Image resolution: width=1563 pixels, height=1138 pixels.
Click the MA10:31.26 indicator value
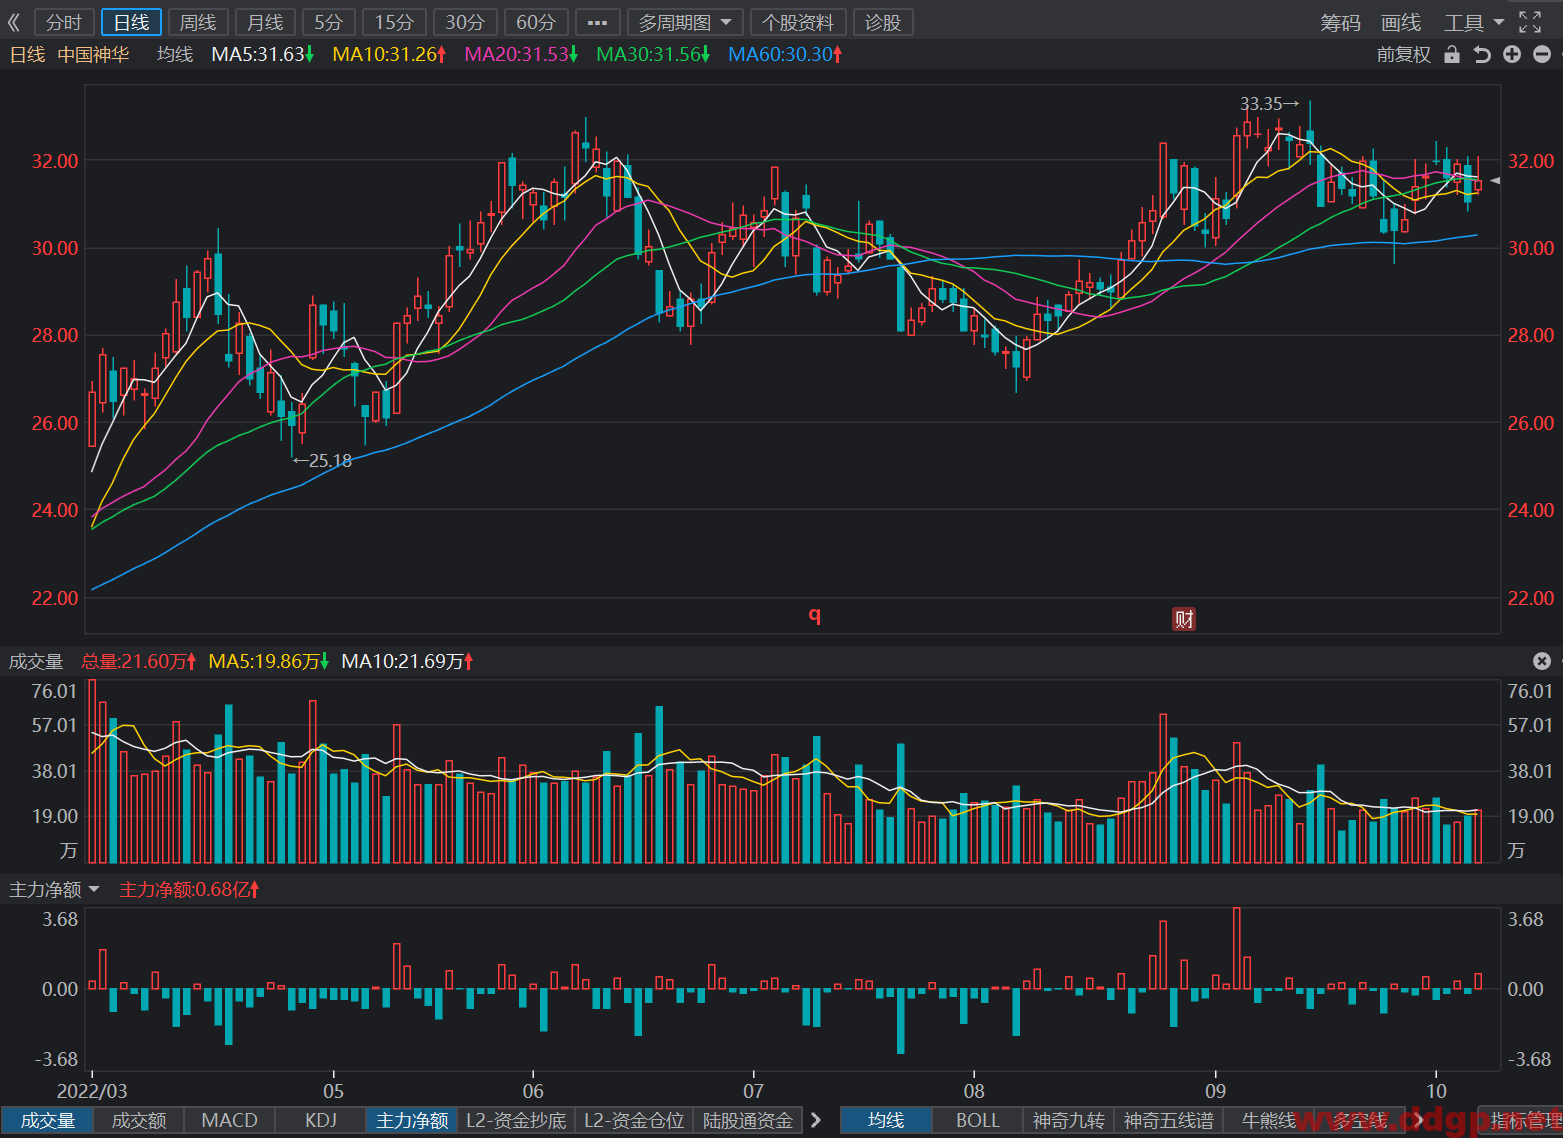(389, 54)
